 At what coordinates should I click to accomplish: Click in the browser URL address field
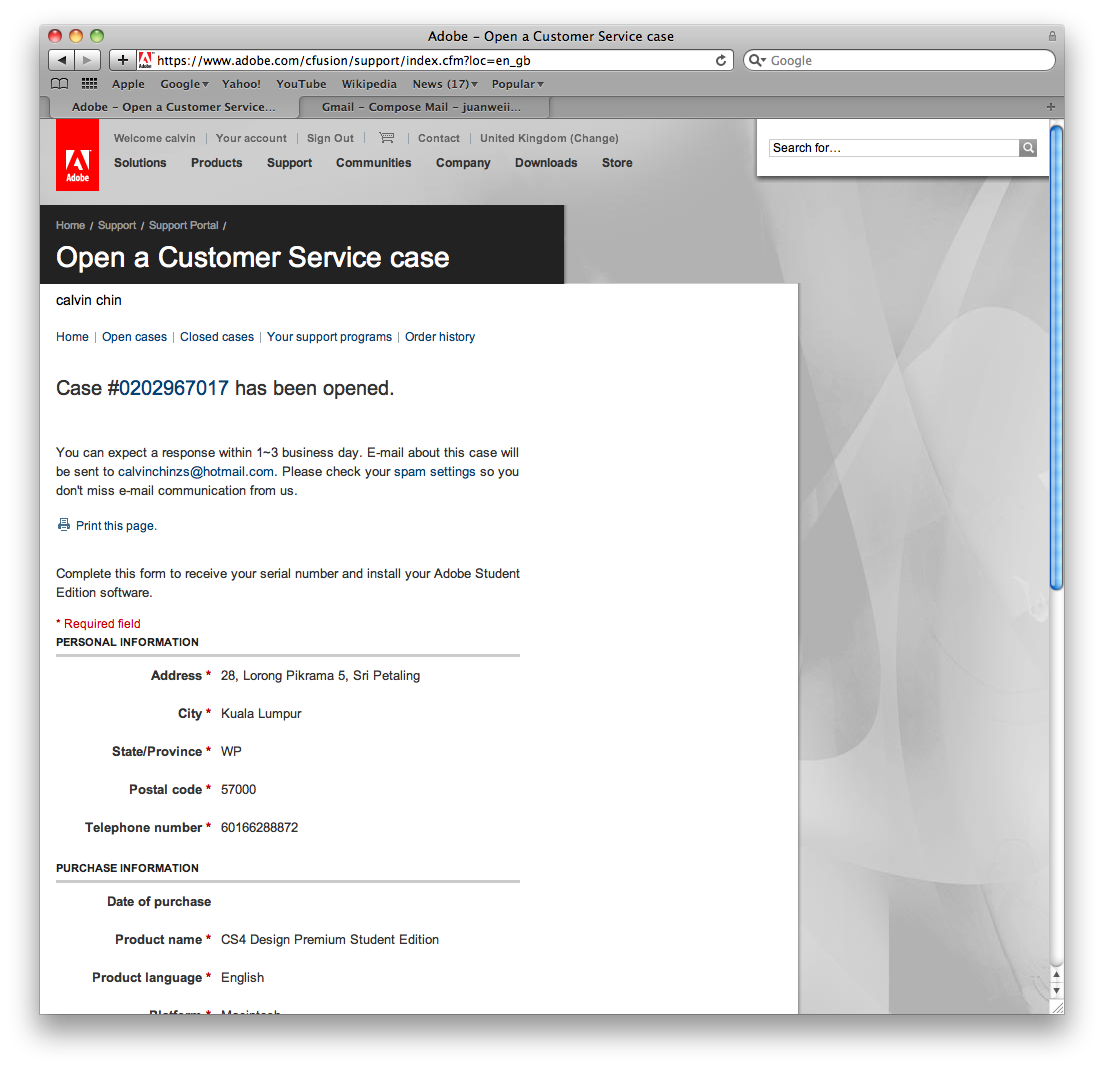[x=434, y=61]
